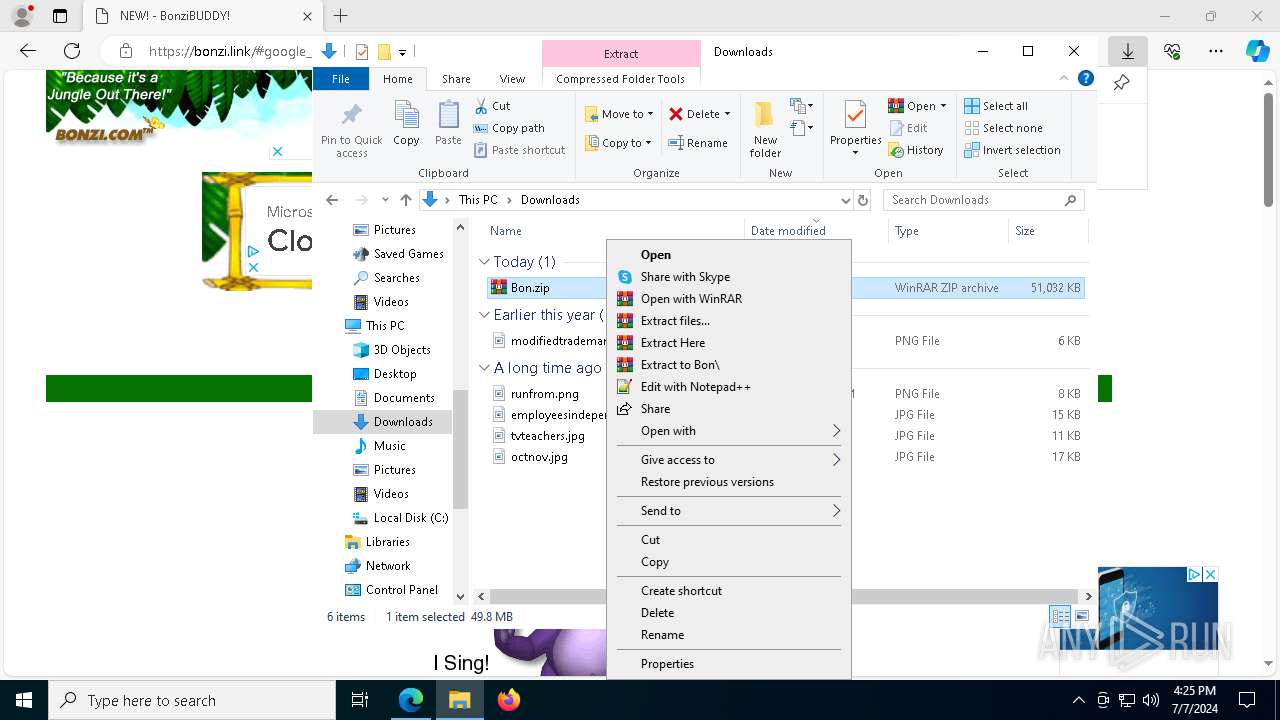The height and width of the screenshot is (720, 1280).
Task: Switch to Details view icon
Action: click(x=1060, y=617)
